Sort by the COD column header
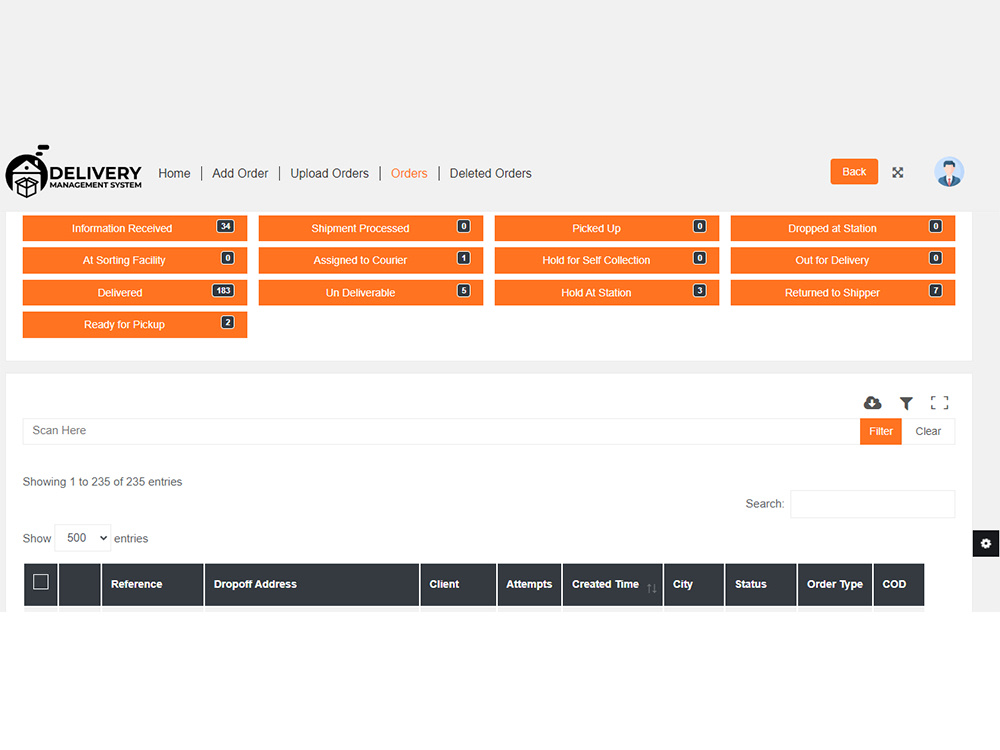 (899, 584)
